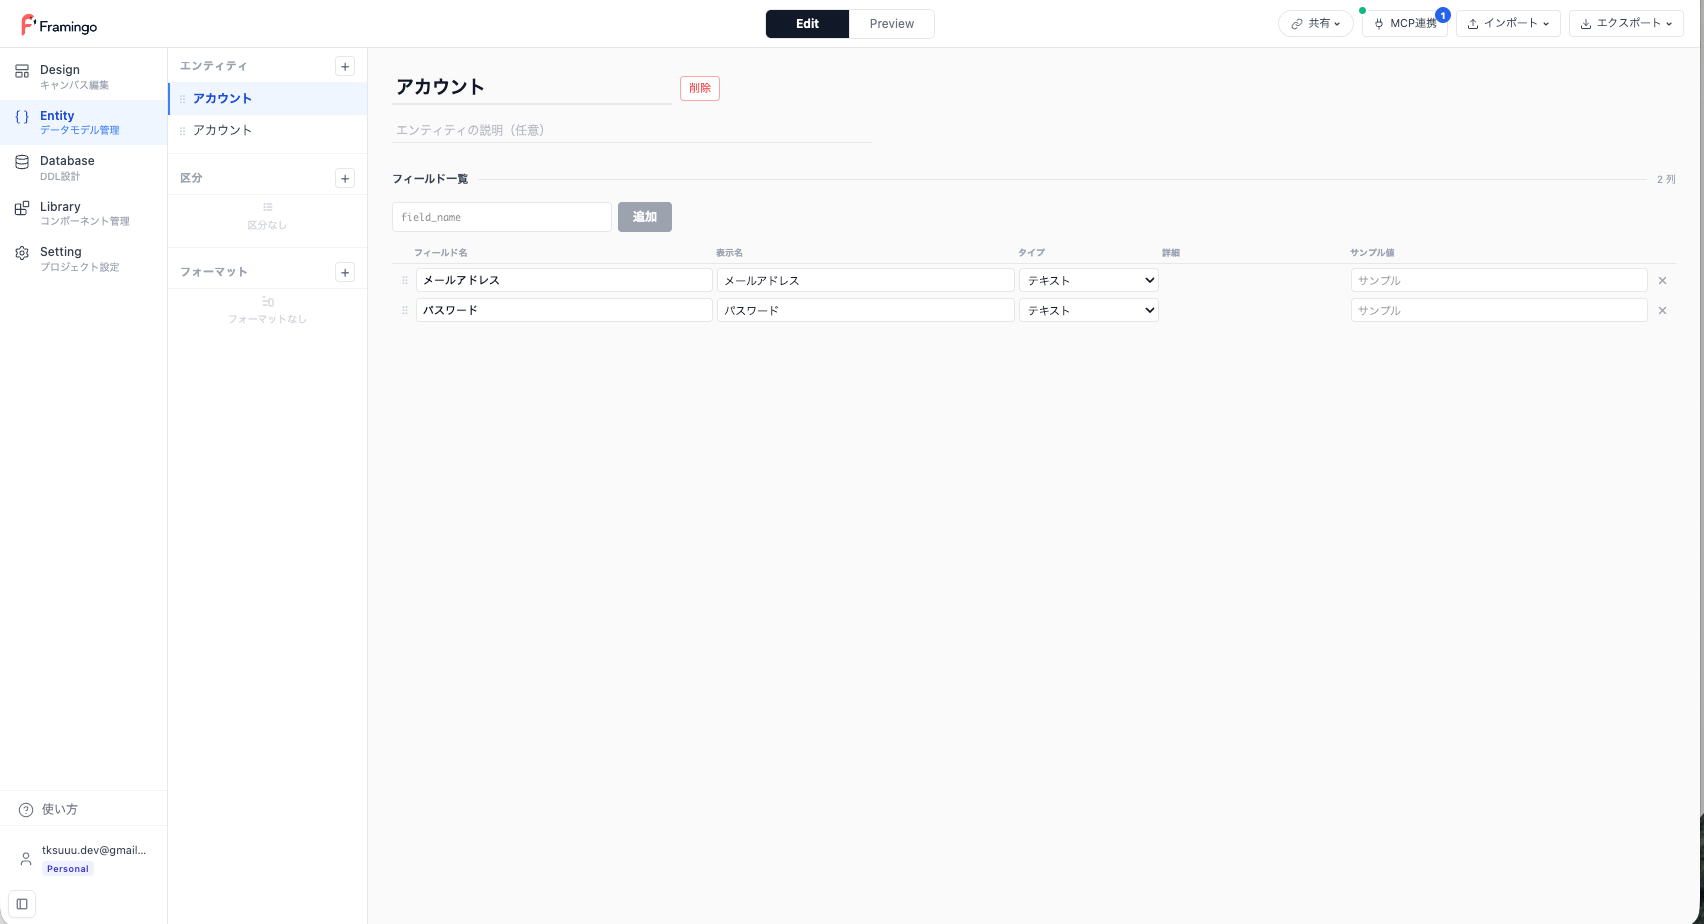Grab drag handle of second アカウント entity

(182, 131)
